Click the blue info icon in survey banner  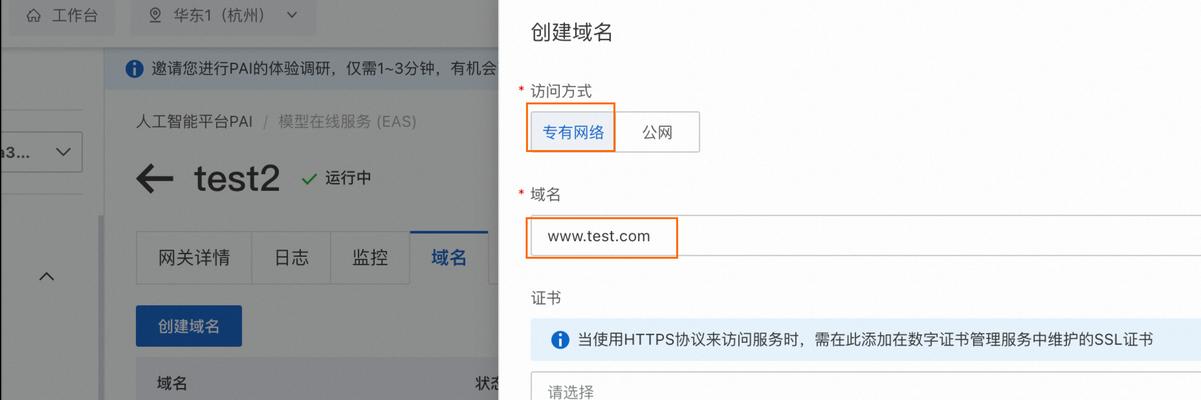point(134,68)
